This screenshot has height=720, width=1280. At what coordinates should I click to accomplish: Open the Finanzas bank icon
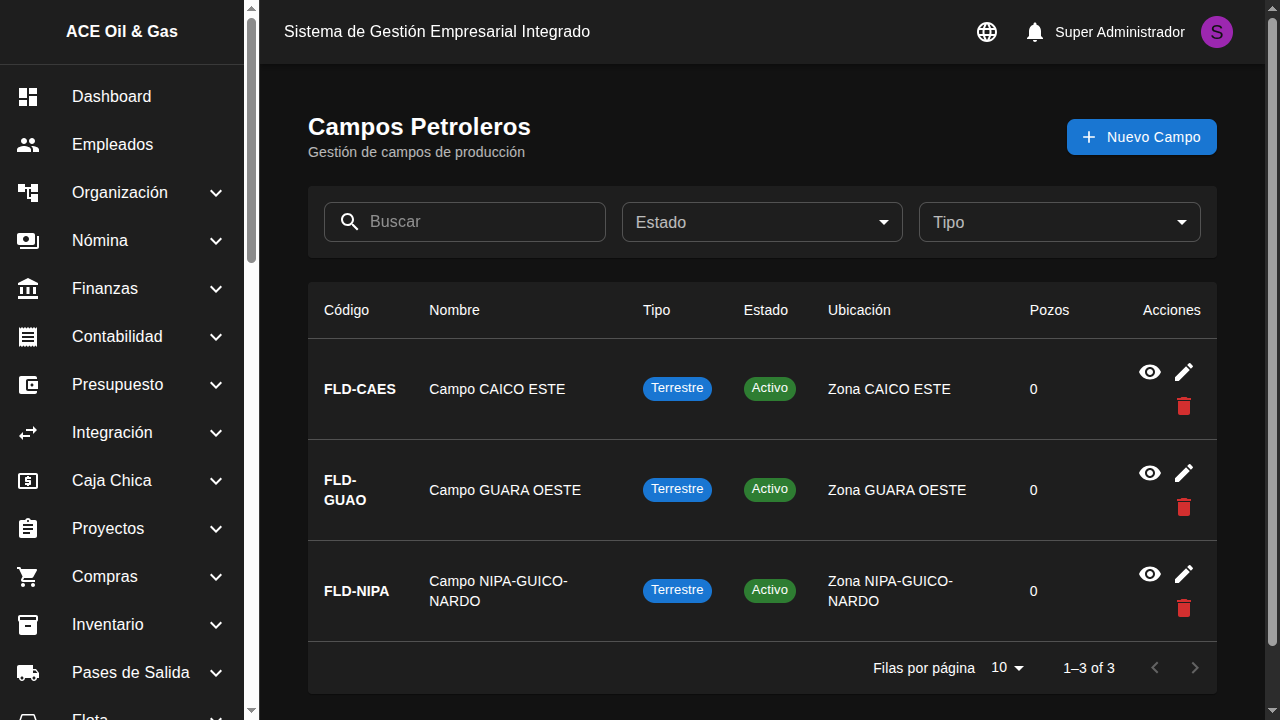28,288
